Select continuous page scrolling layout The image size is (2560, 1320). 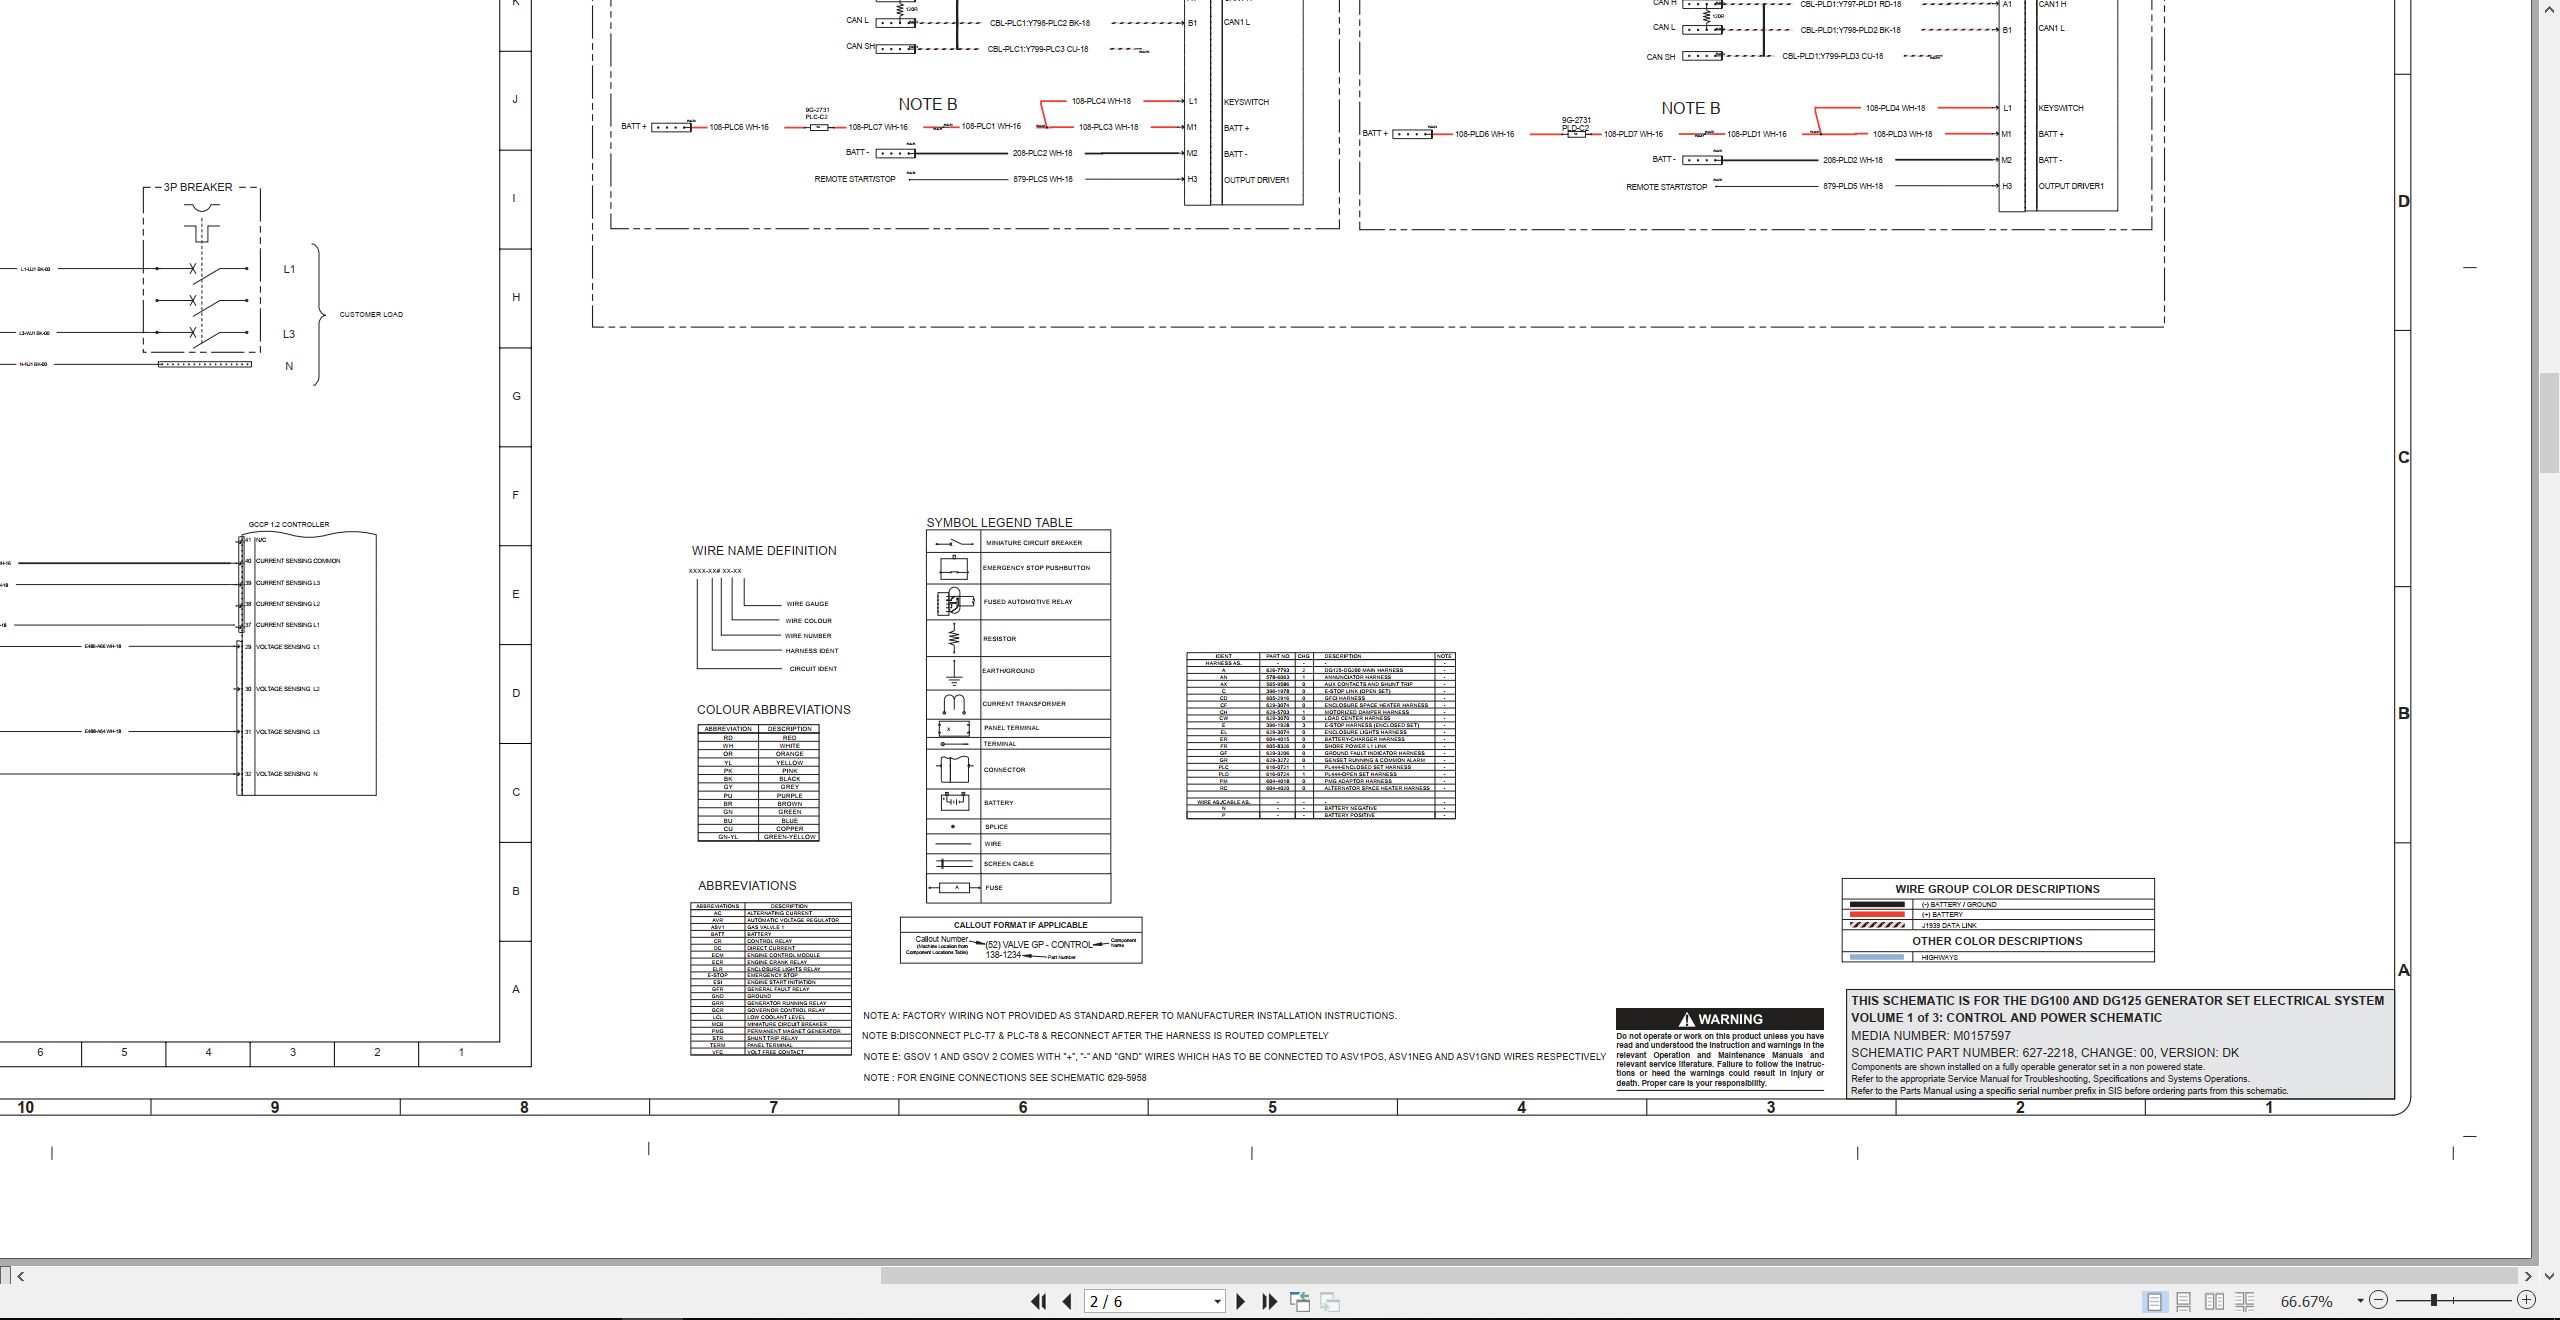pos(2184,1301)
